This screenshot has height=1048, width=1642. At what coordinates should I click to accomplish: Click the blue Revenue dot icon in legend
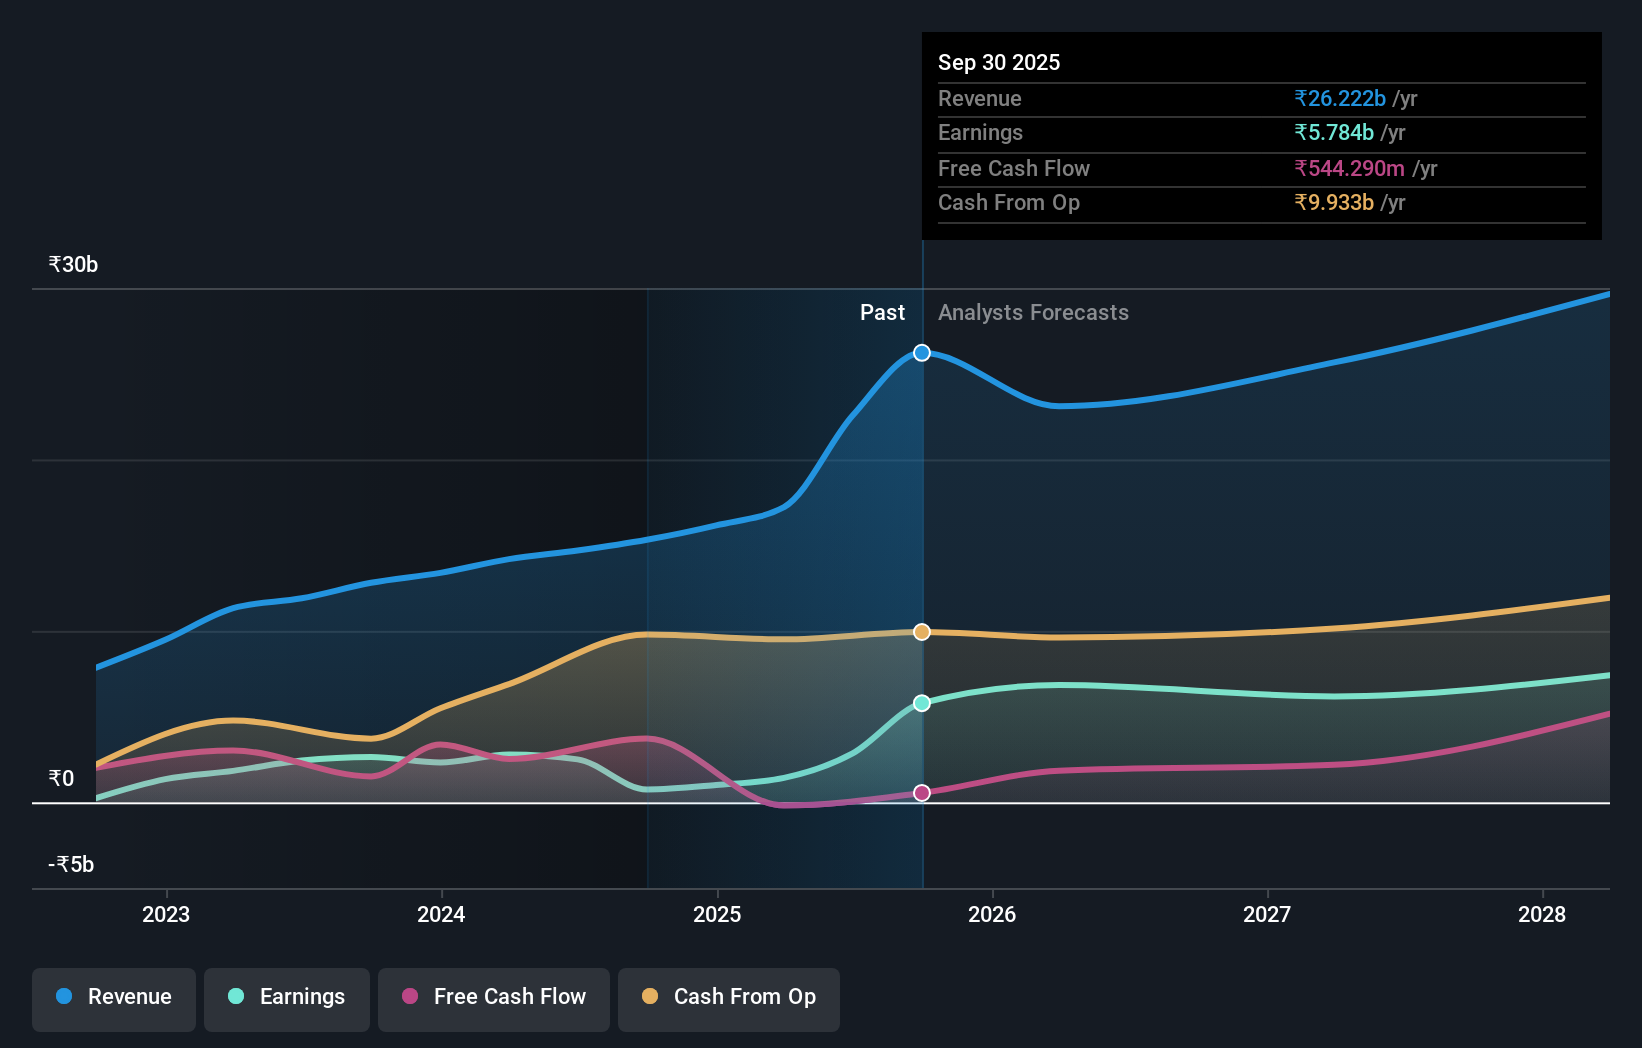point(64,997)
